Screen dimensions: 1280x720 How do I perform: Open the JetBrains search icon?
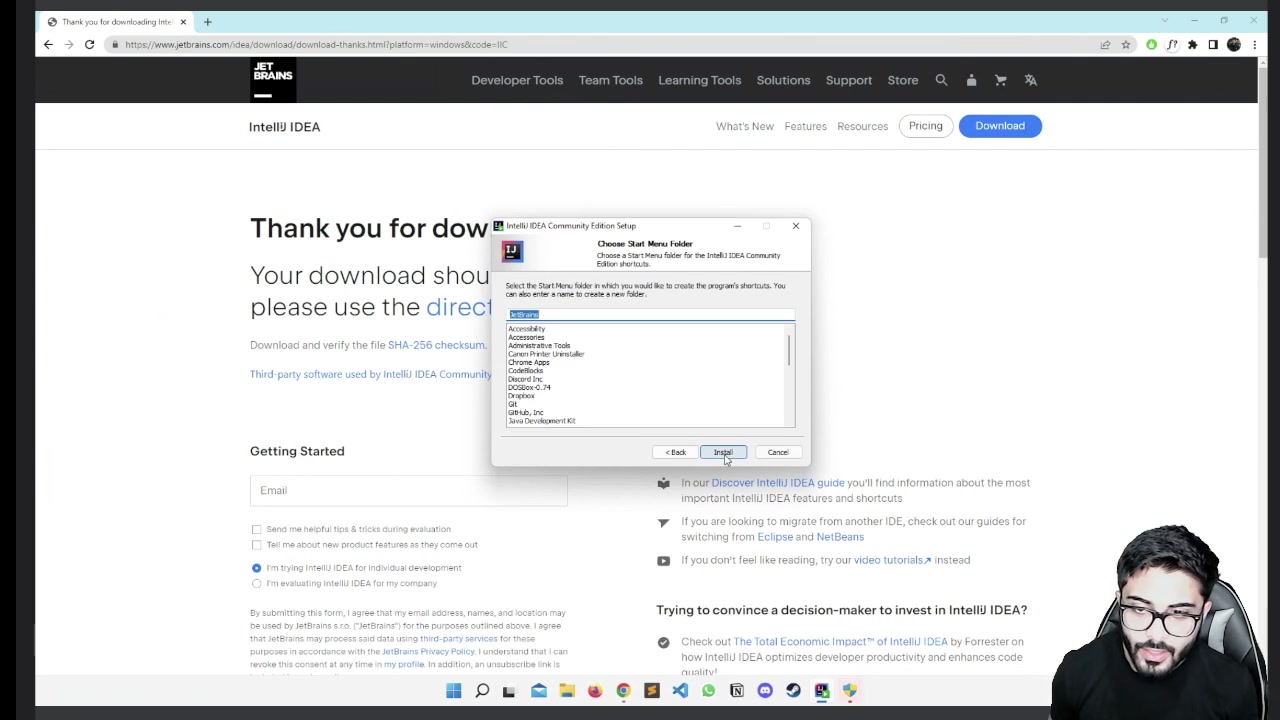(941, 80)
